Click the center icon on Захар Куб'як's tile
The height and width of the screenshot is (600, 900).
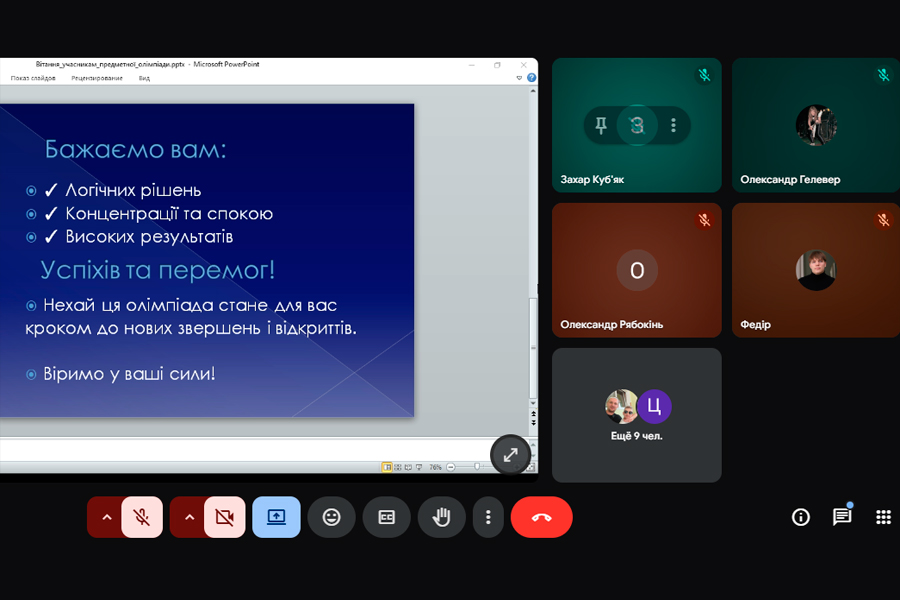click(x=637, y=125)
